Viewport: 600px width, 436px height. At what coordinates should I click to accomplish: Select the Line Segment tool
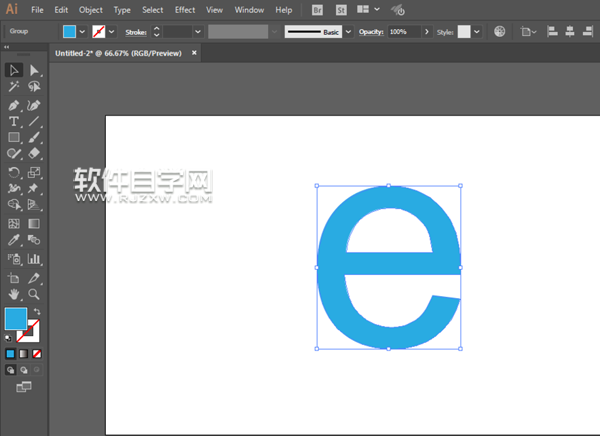pyautogui.click(x=34, y=121)
